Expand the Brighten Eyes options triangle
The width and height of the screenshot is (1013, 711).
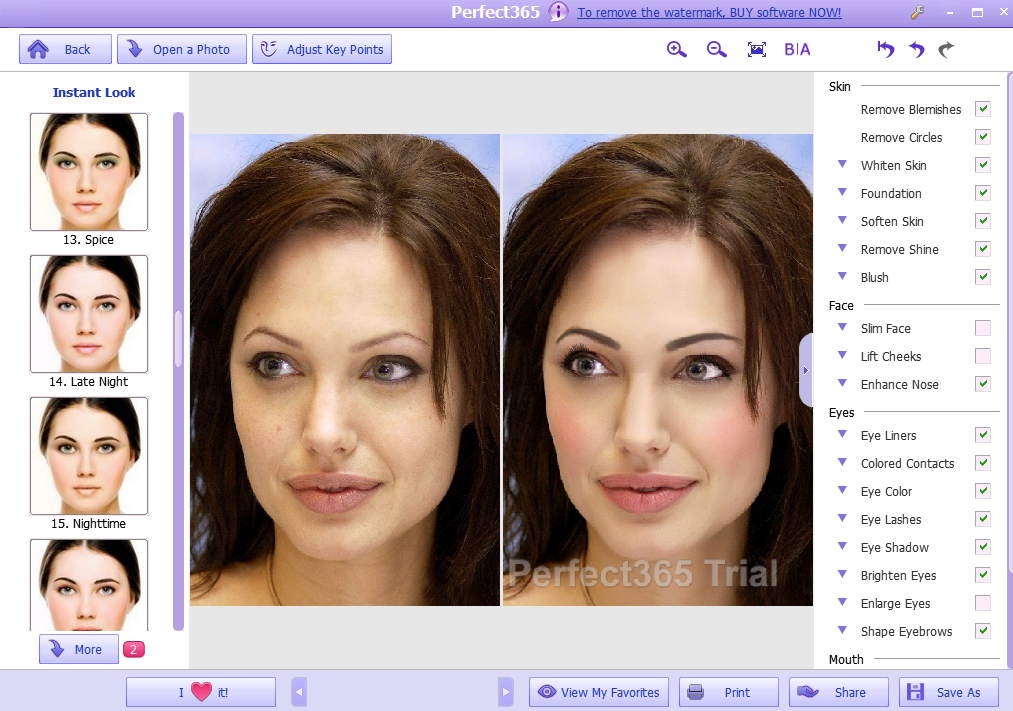click(842, 574)
